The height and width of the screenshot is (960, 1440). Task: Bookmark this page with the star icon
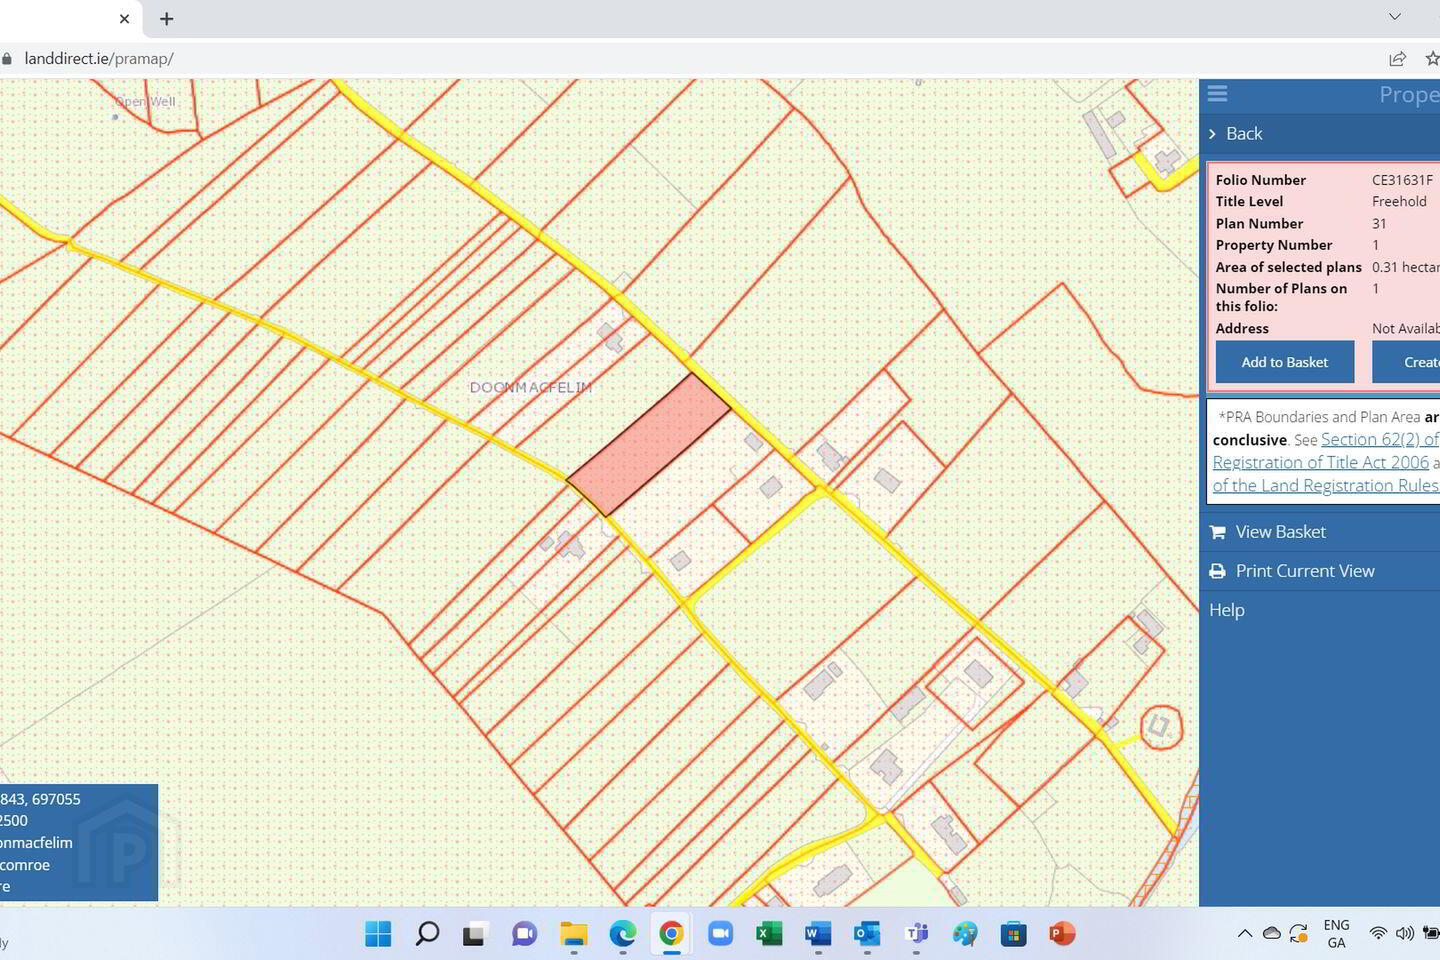(1432, 59)
